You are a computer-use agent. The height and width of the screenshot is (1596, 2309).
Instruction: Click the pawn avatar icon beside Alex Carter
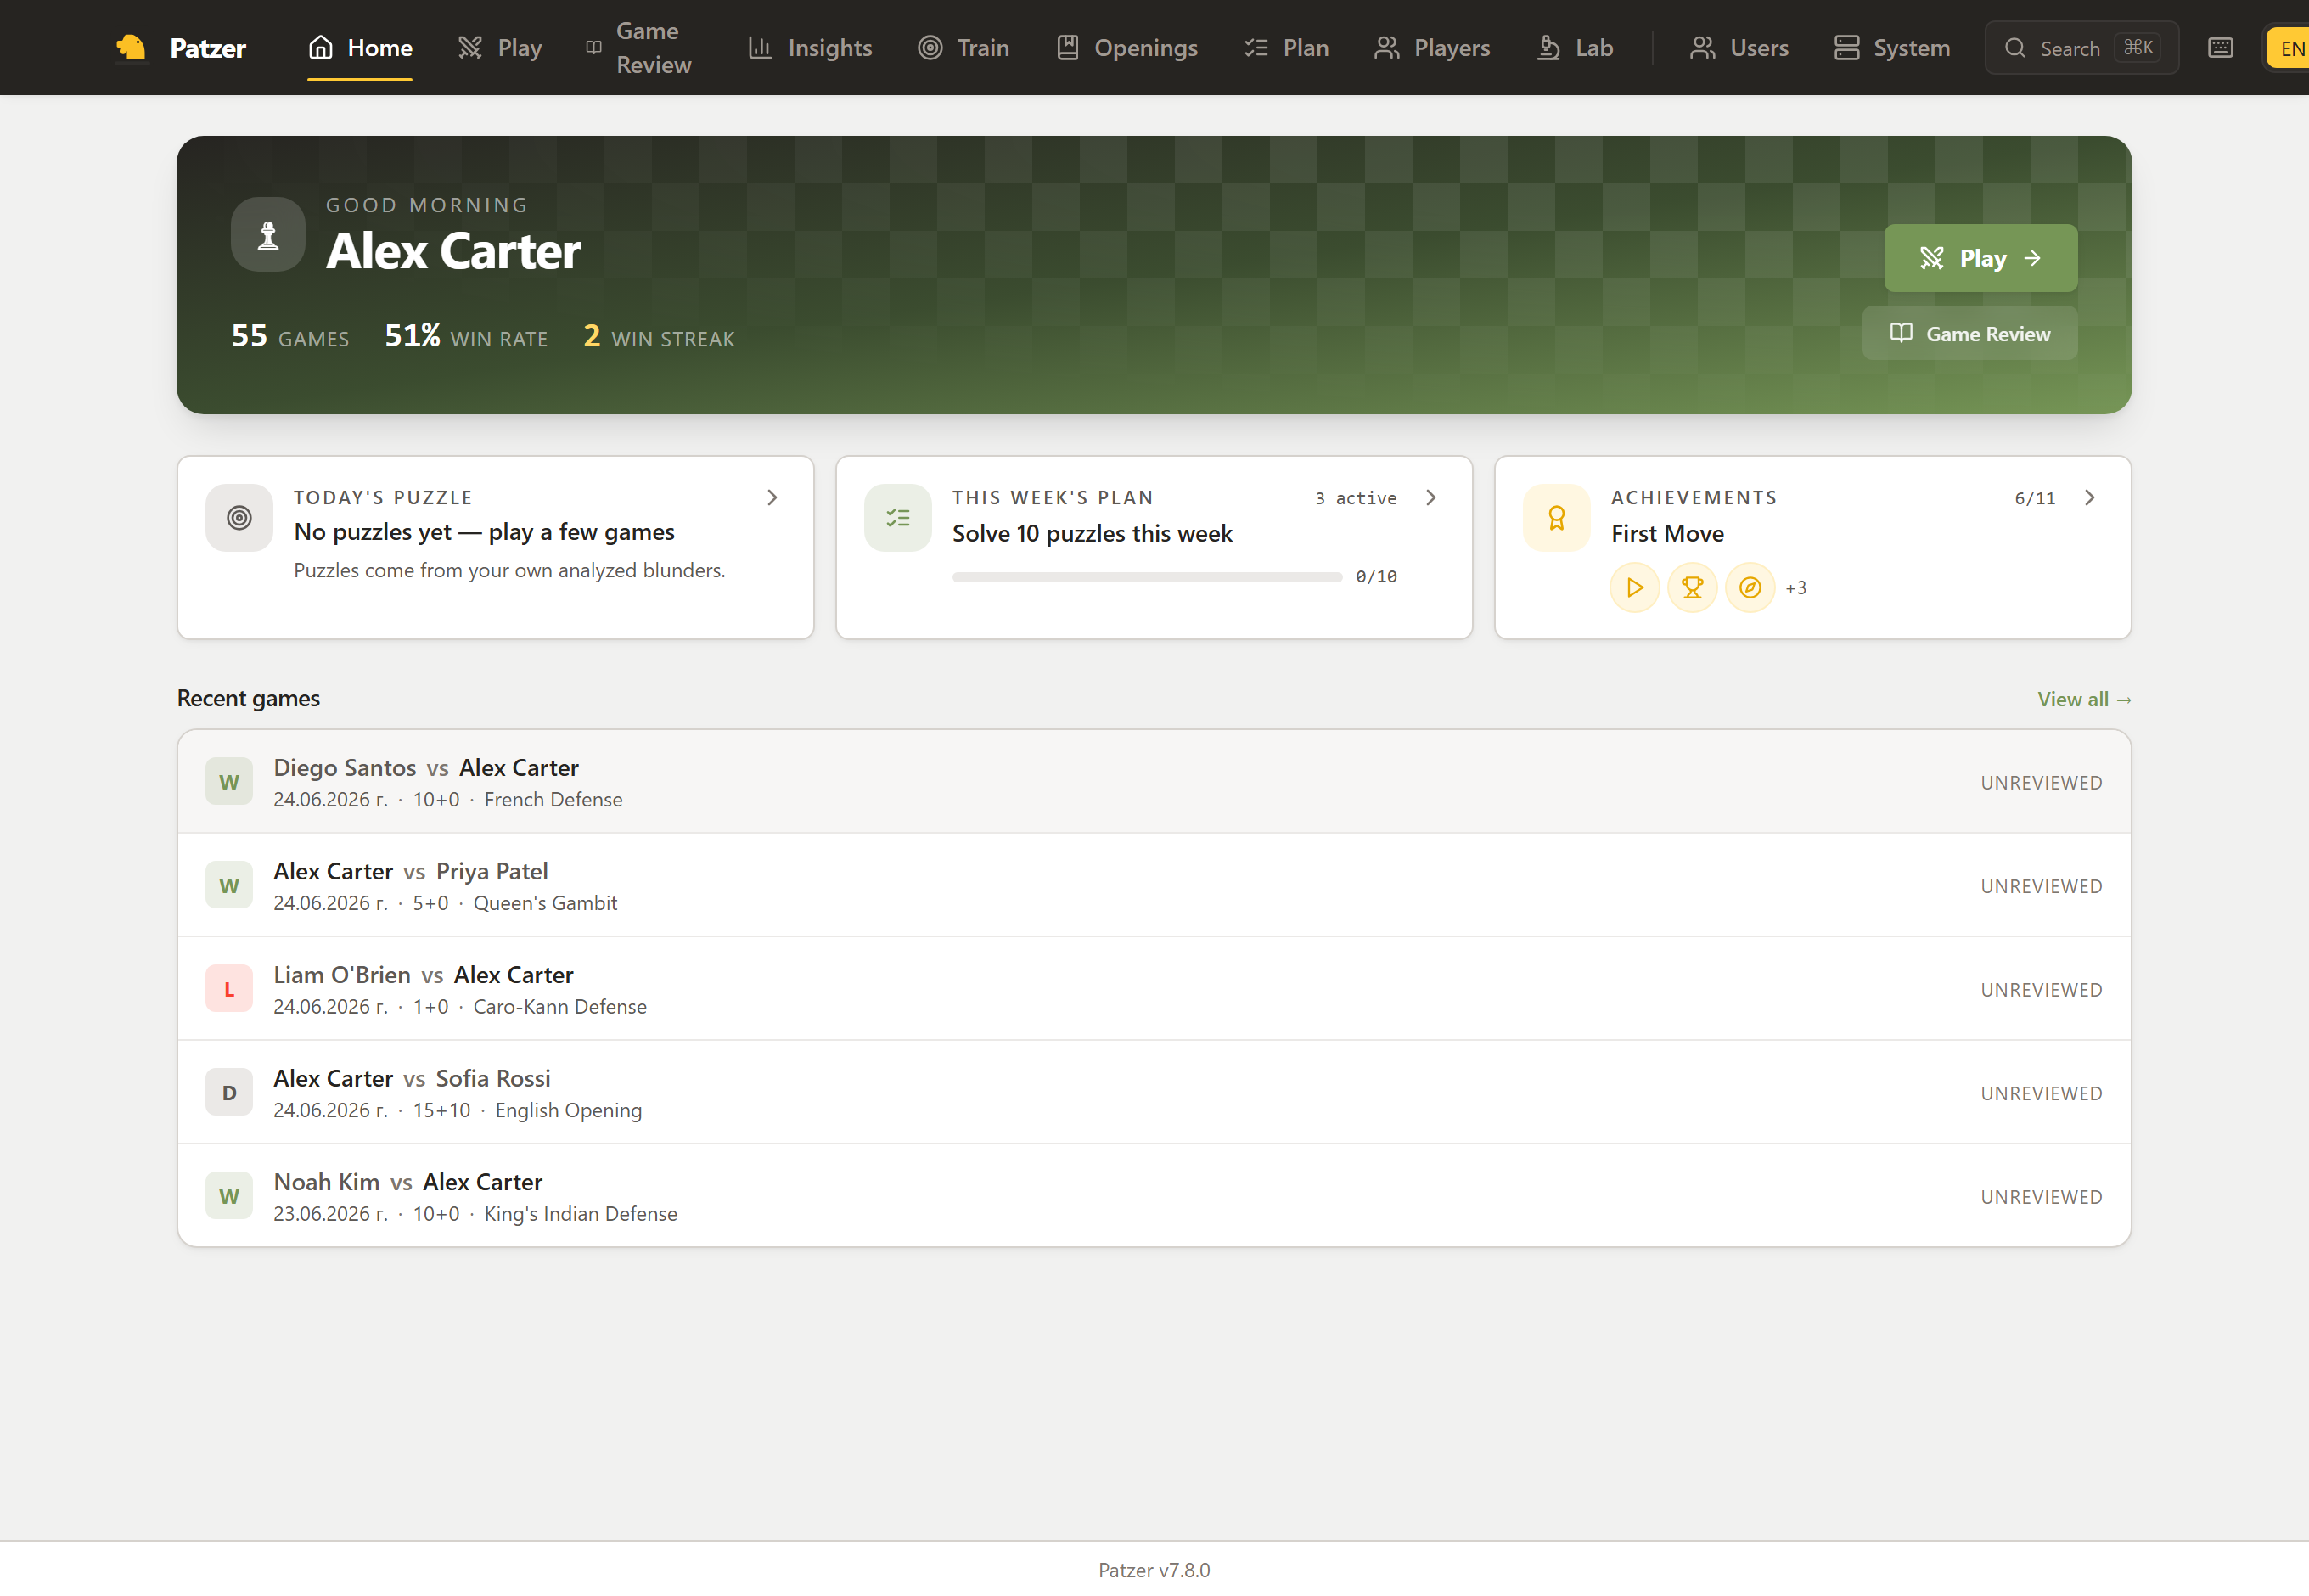[x=268, y=234]
